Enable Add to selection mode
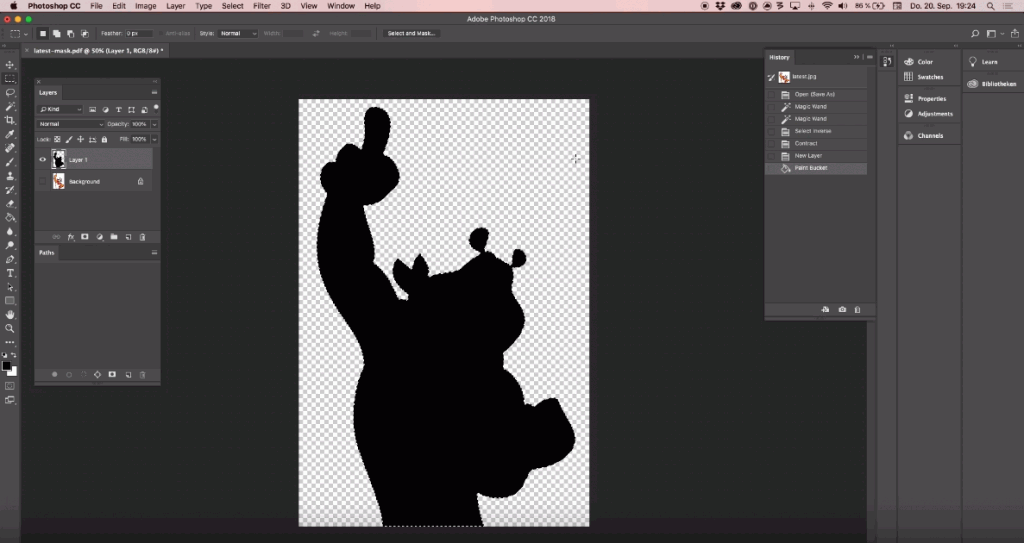This screenshot has height=543, width=1024. [x=57, y=33]
